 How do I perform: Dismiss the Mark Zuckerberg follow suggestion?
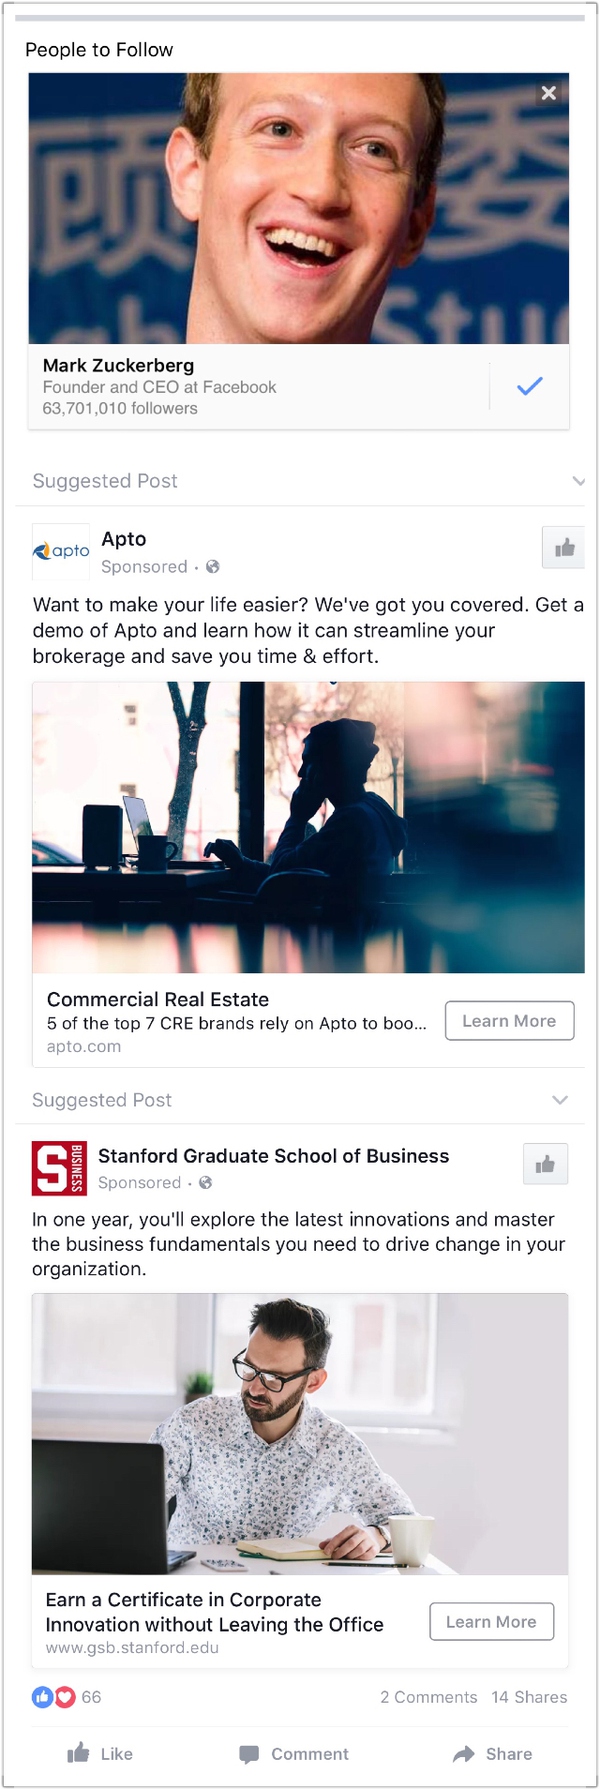(548, 93)
